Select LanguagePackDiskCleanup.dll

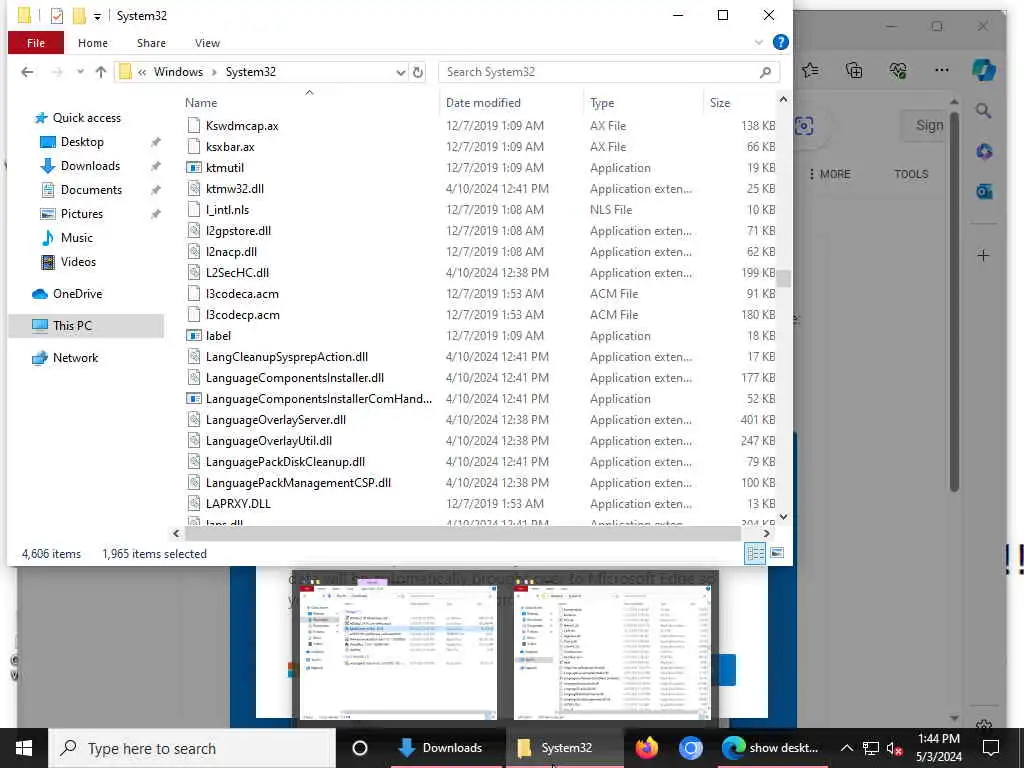click(x=285, y=462)
